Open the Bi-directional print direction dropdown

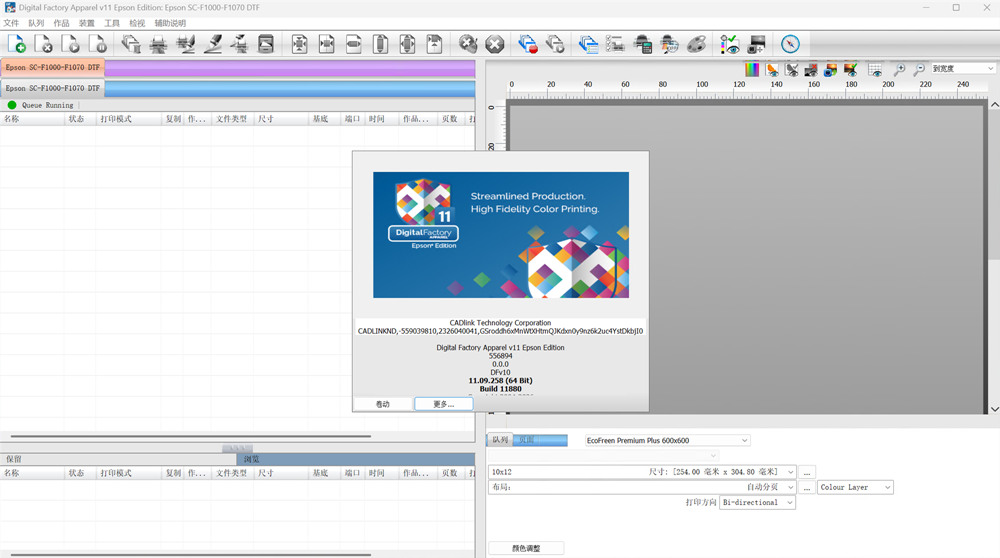click(x=758, y=503)
